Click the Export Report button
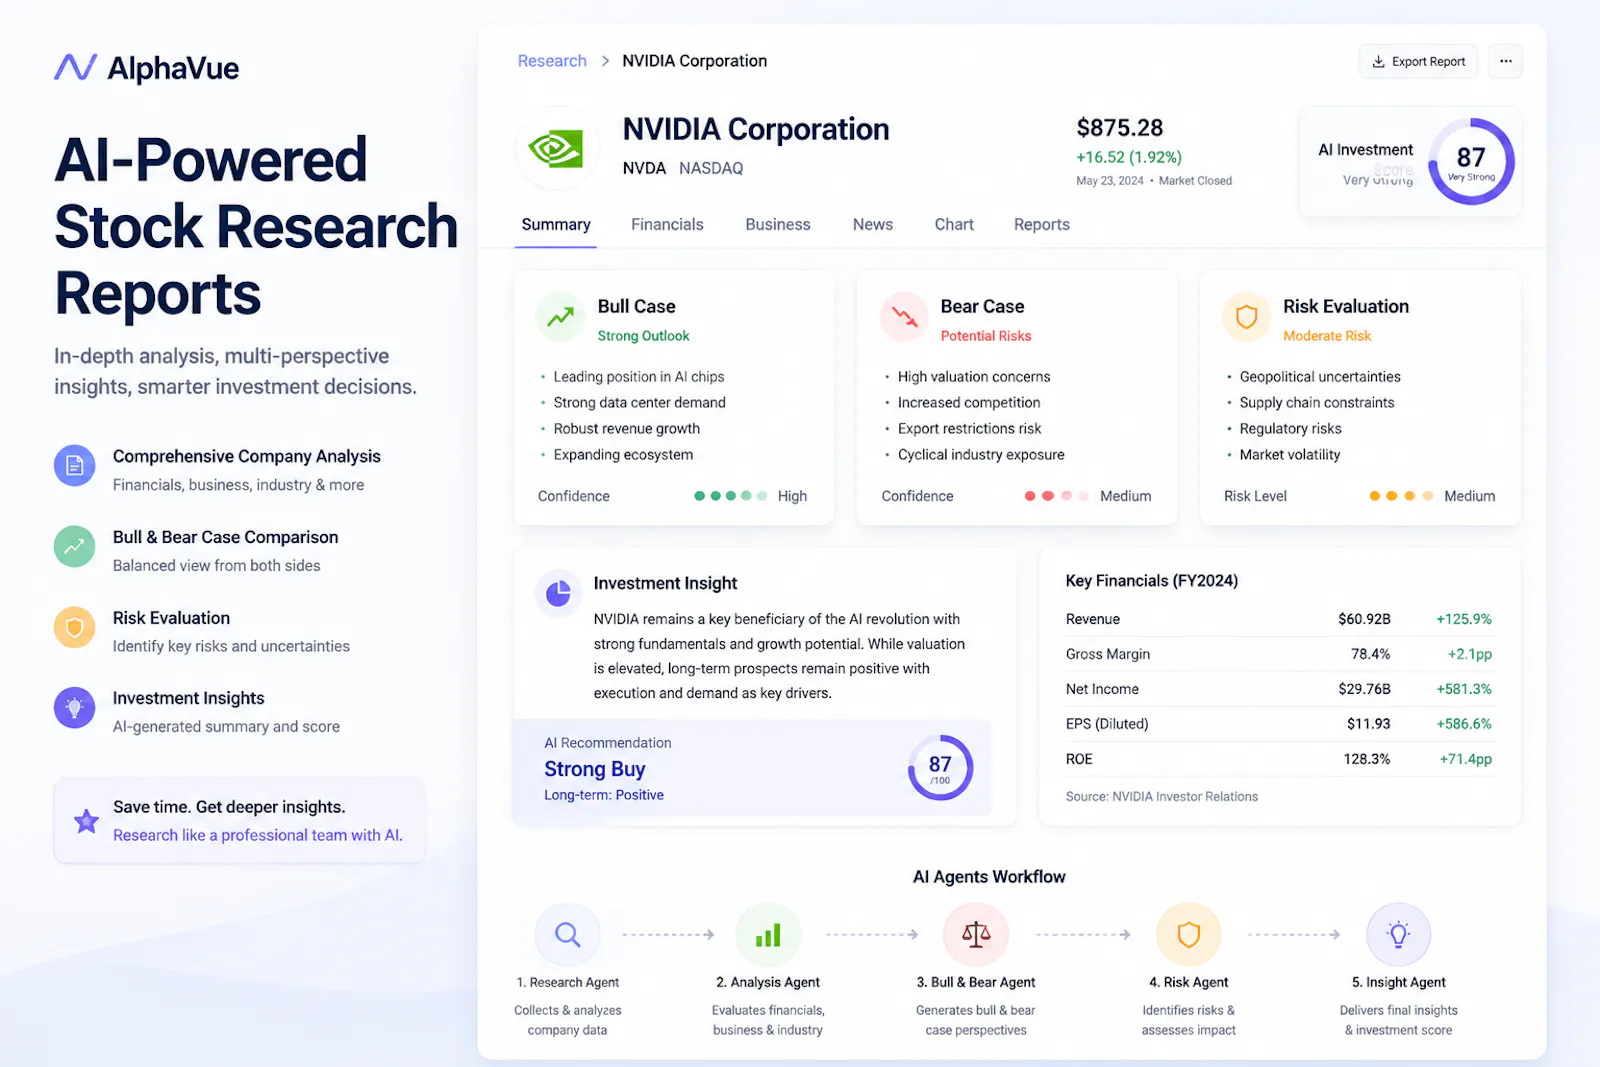 [x=1418, y=61]
